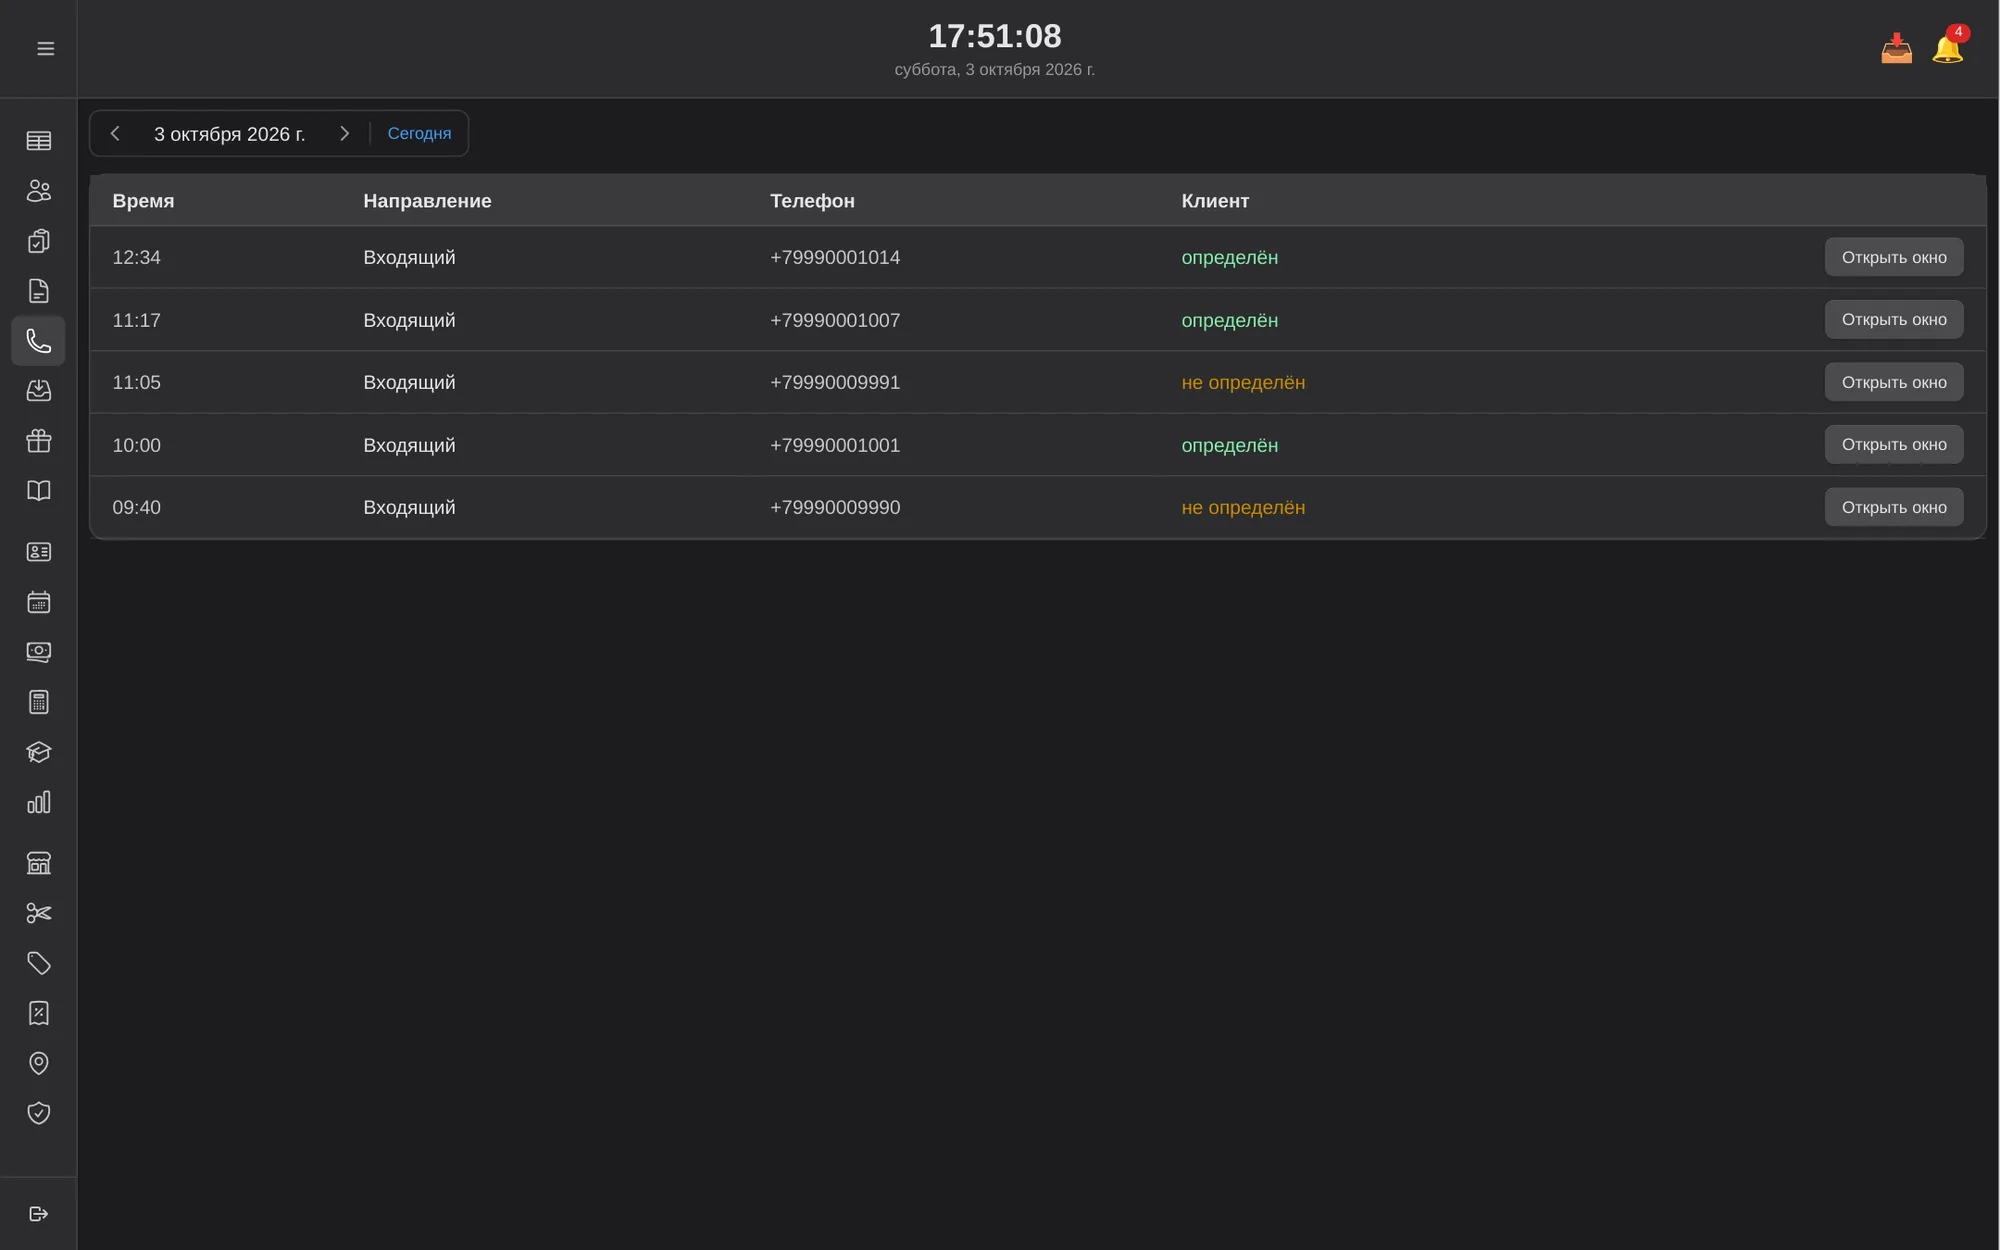Screen dimensions: 2000x1250
Task: Open the document sidebar icon
Action: (38, 291)
